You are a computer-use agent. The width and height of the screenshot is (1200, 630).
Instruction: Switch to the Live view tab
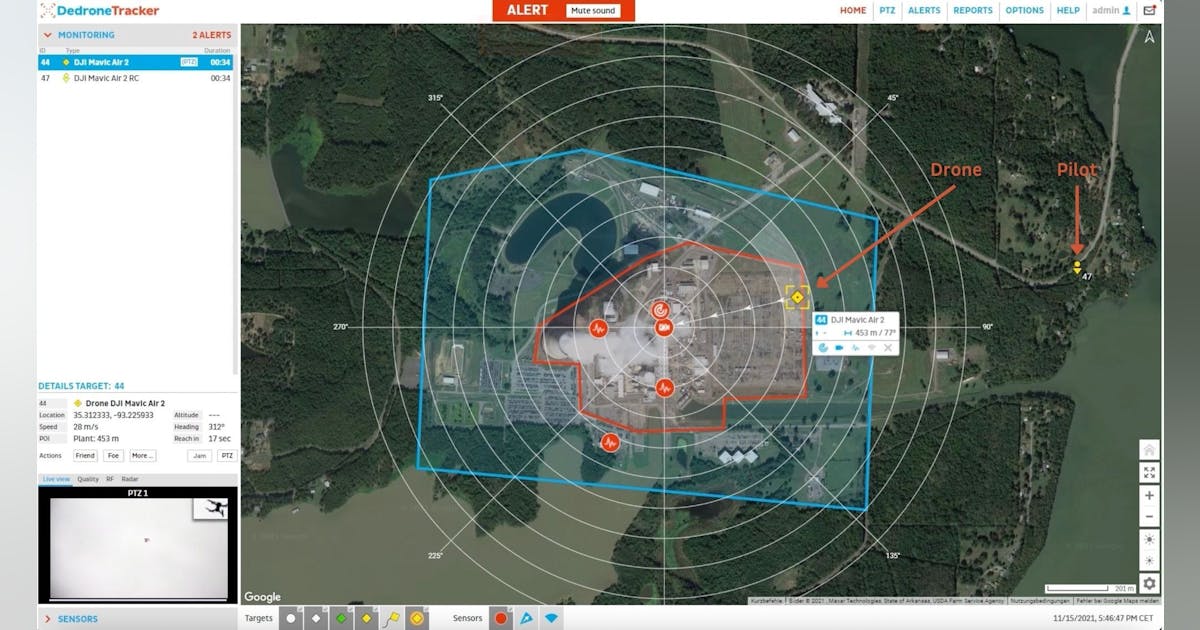[56, 479]
